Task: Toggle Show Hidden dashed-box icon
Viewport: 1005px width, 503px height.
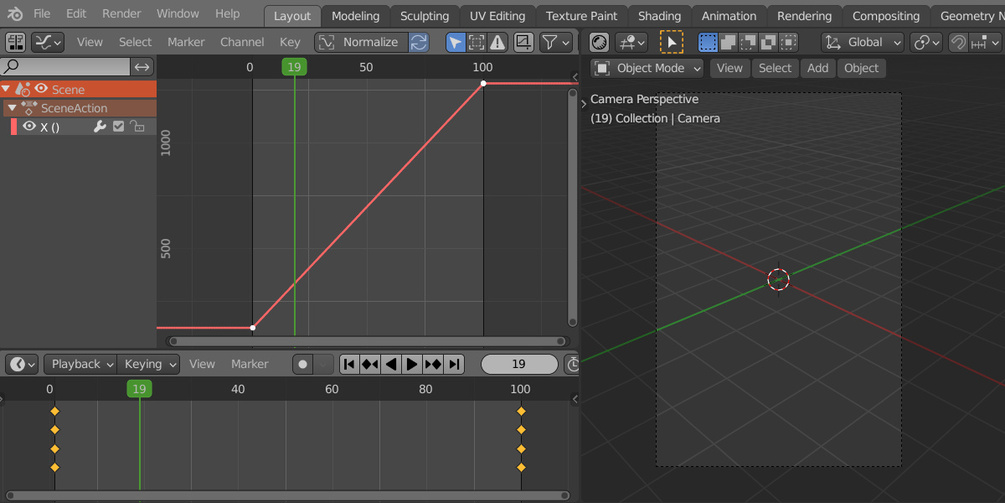Action: pyautogui.click(x=476, y=42)
